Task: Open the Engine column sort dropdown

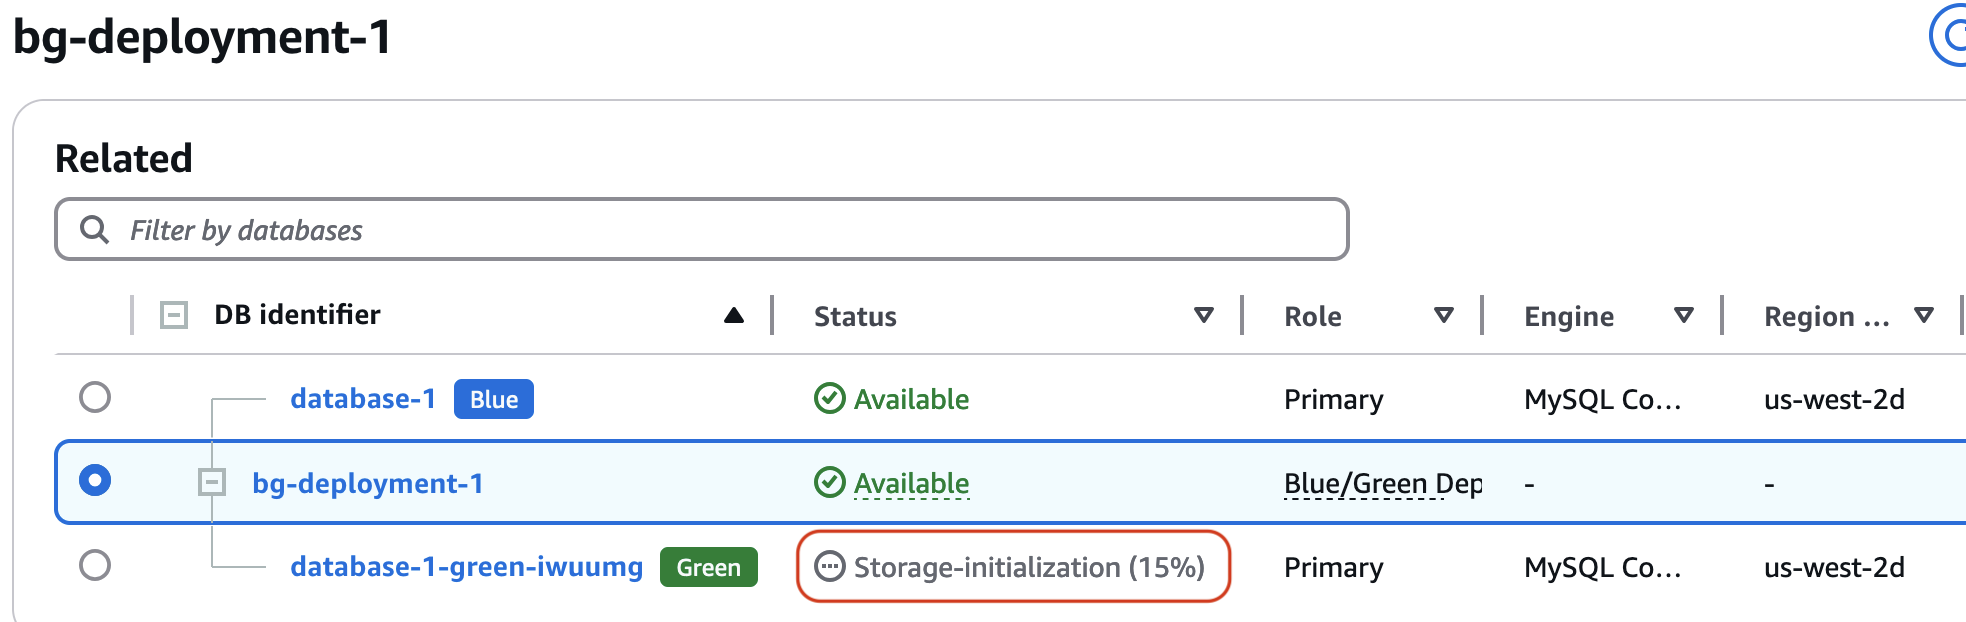Action: (1684, 316)
